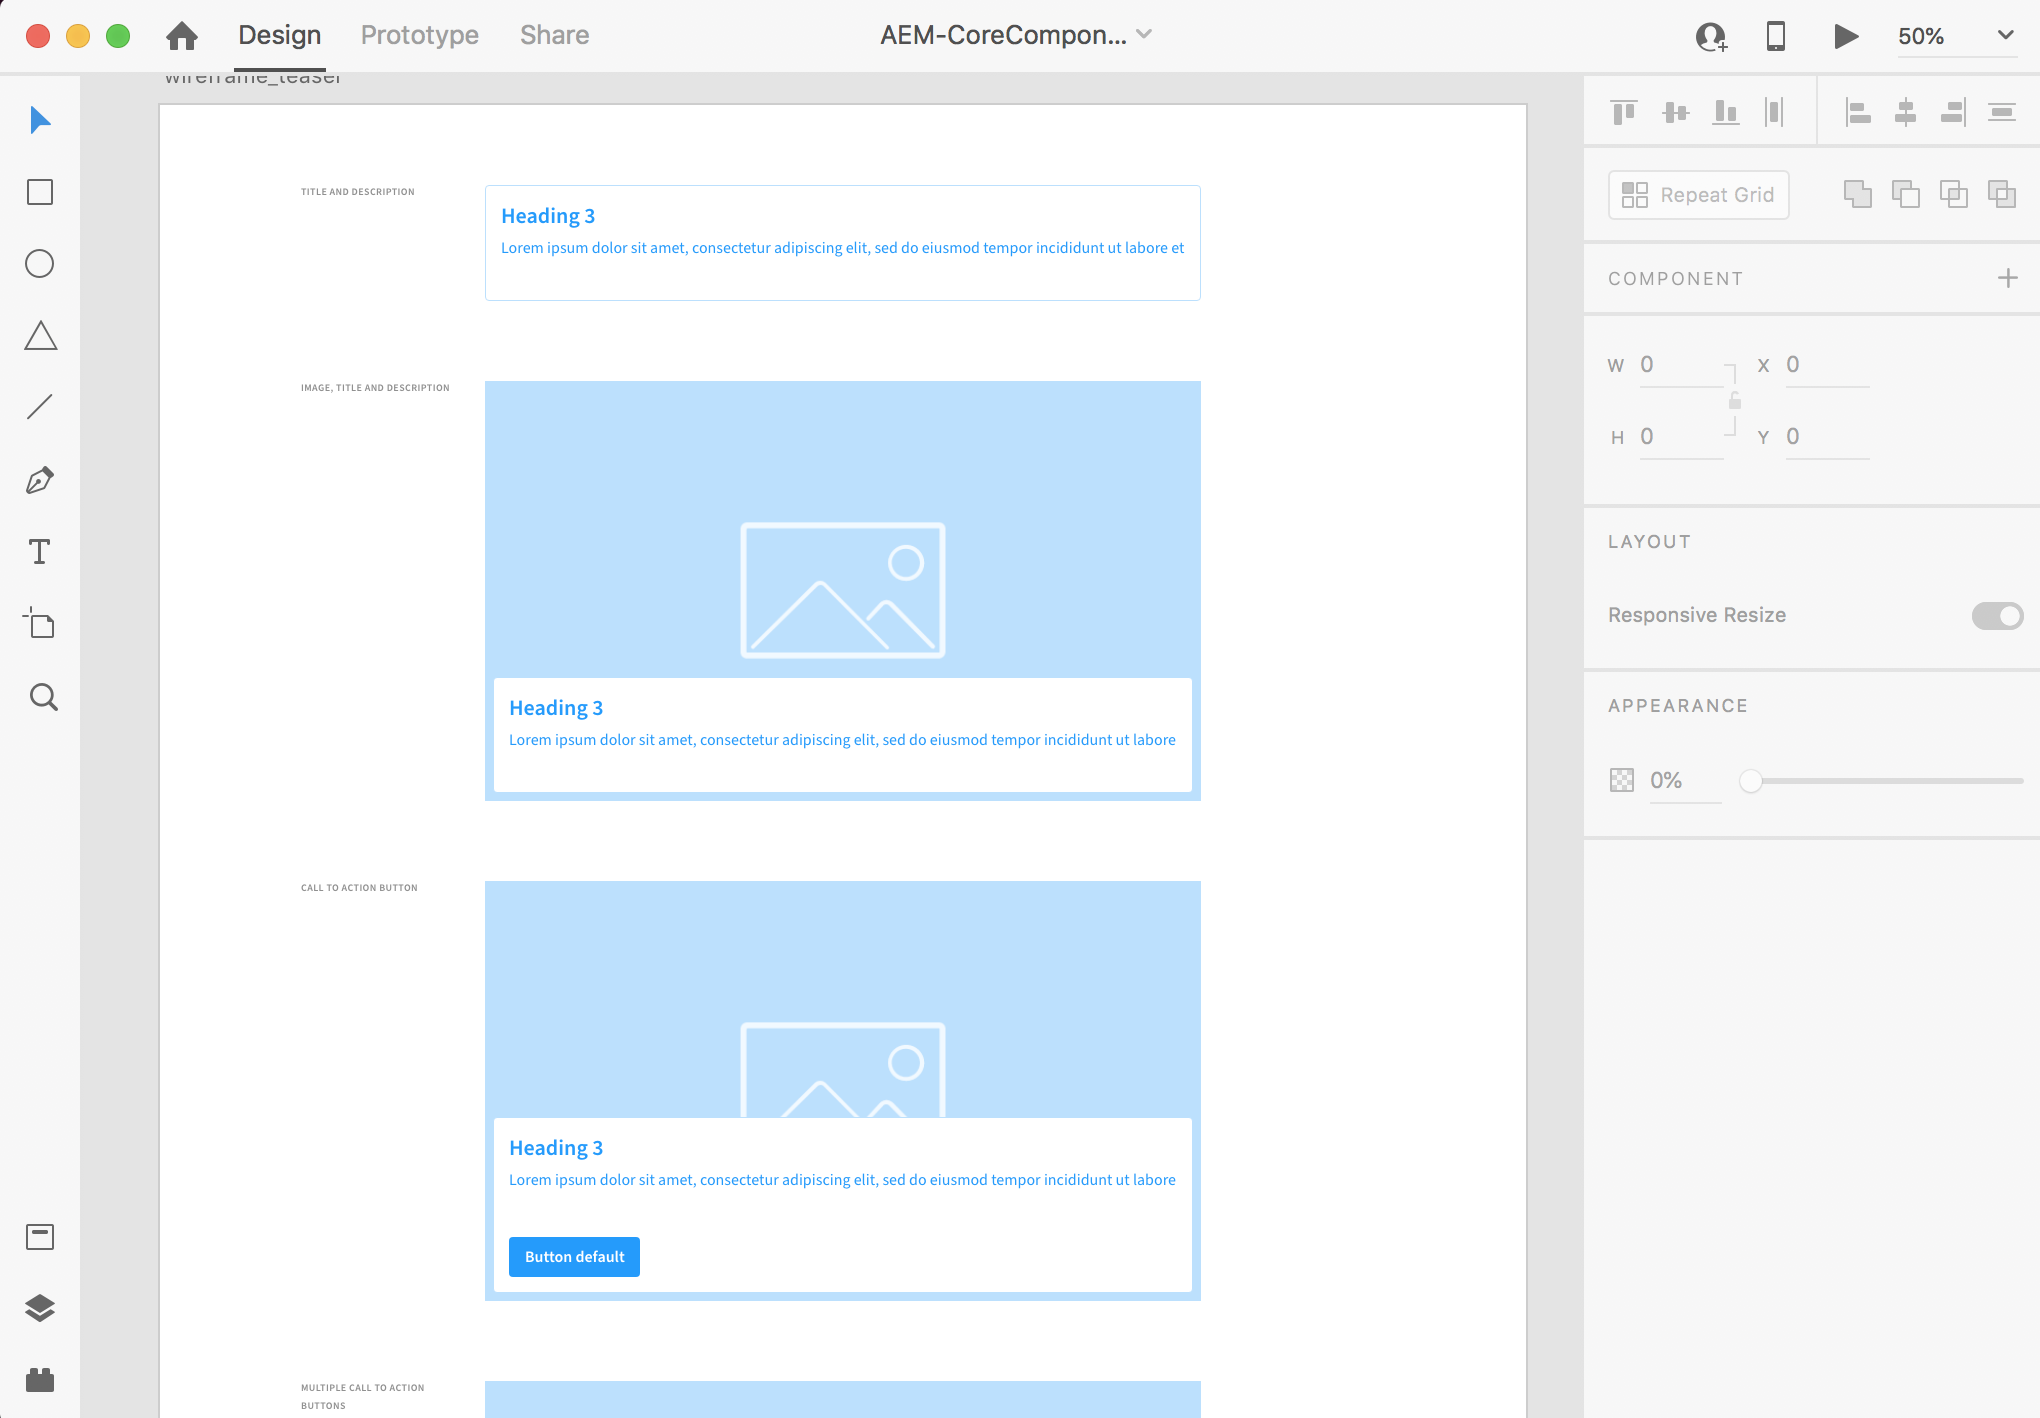Screen dimensions: 2040x1418
Task: Select the Ellipse tool
Action: click(40, 264)
